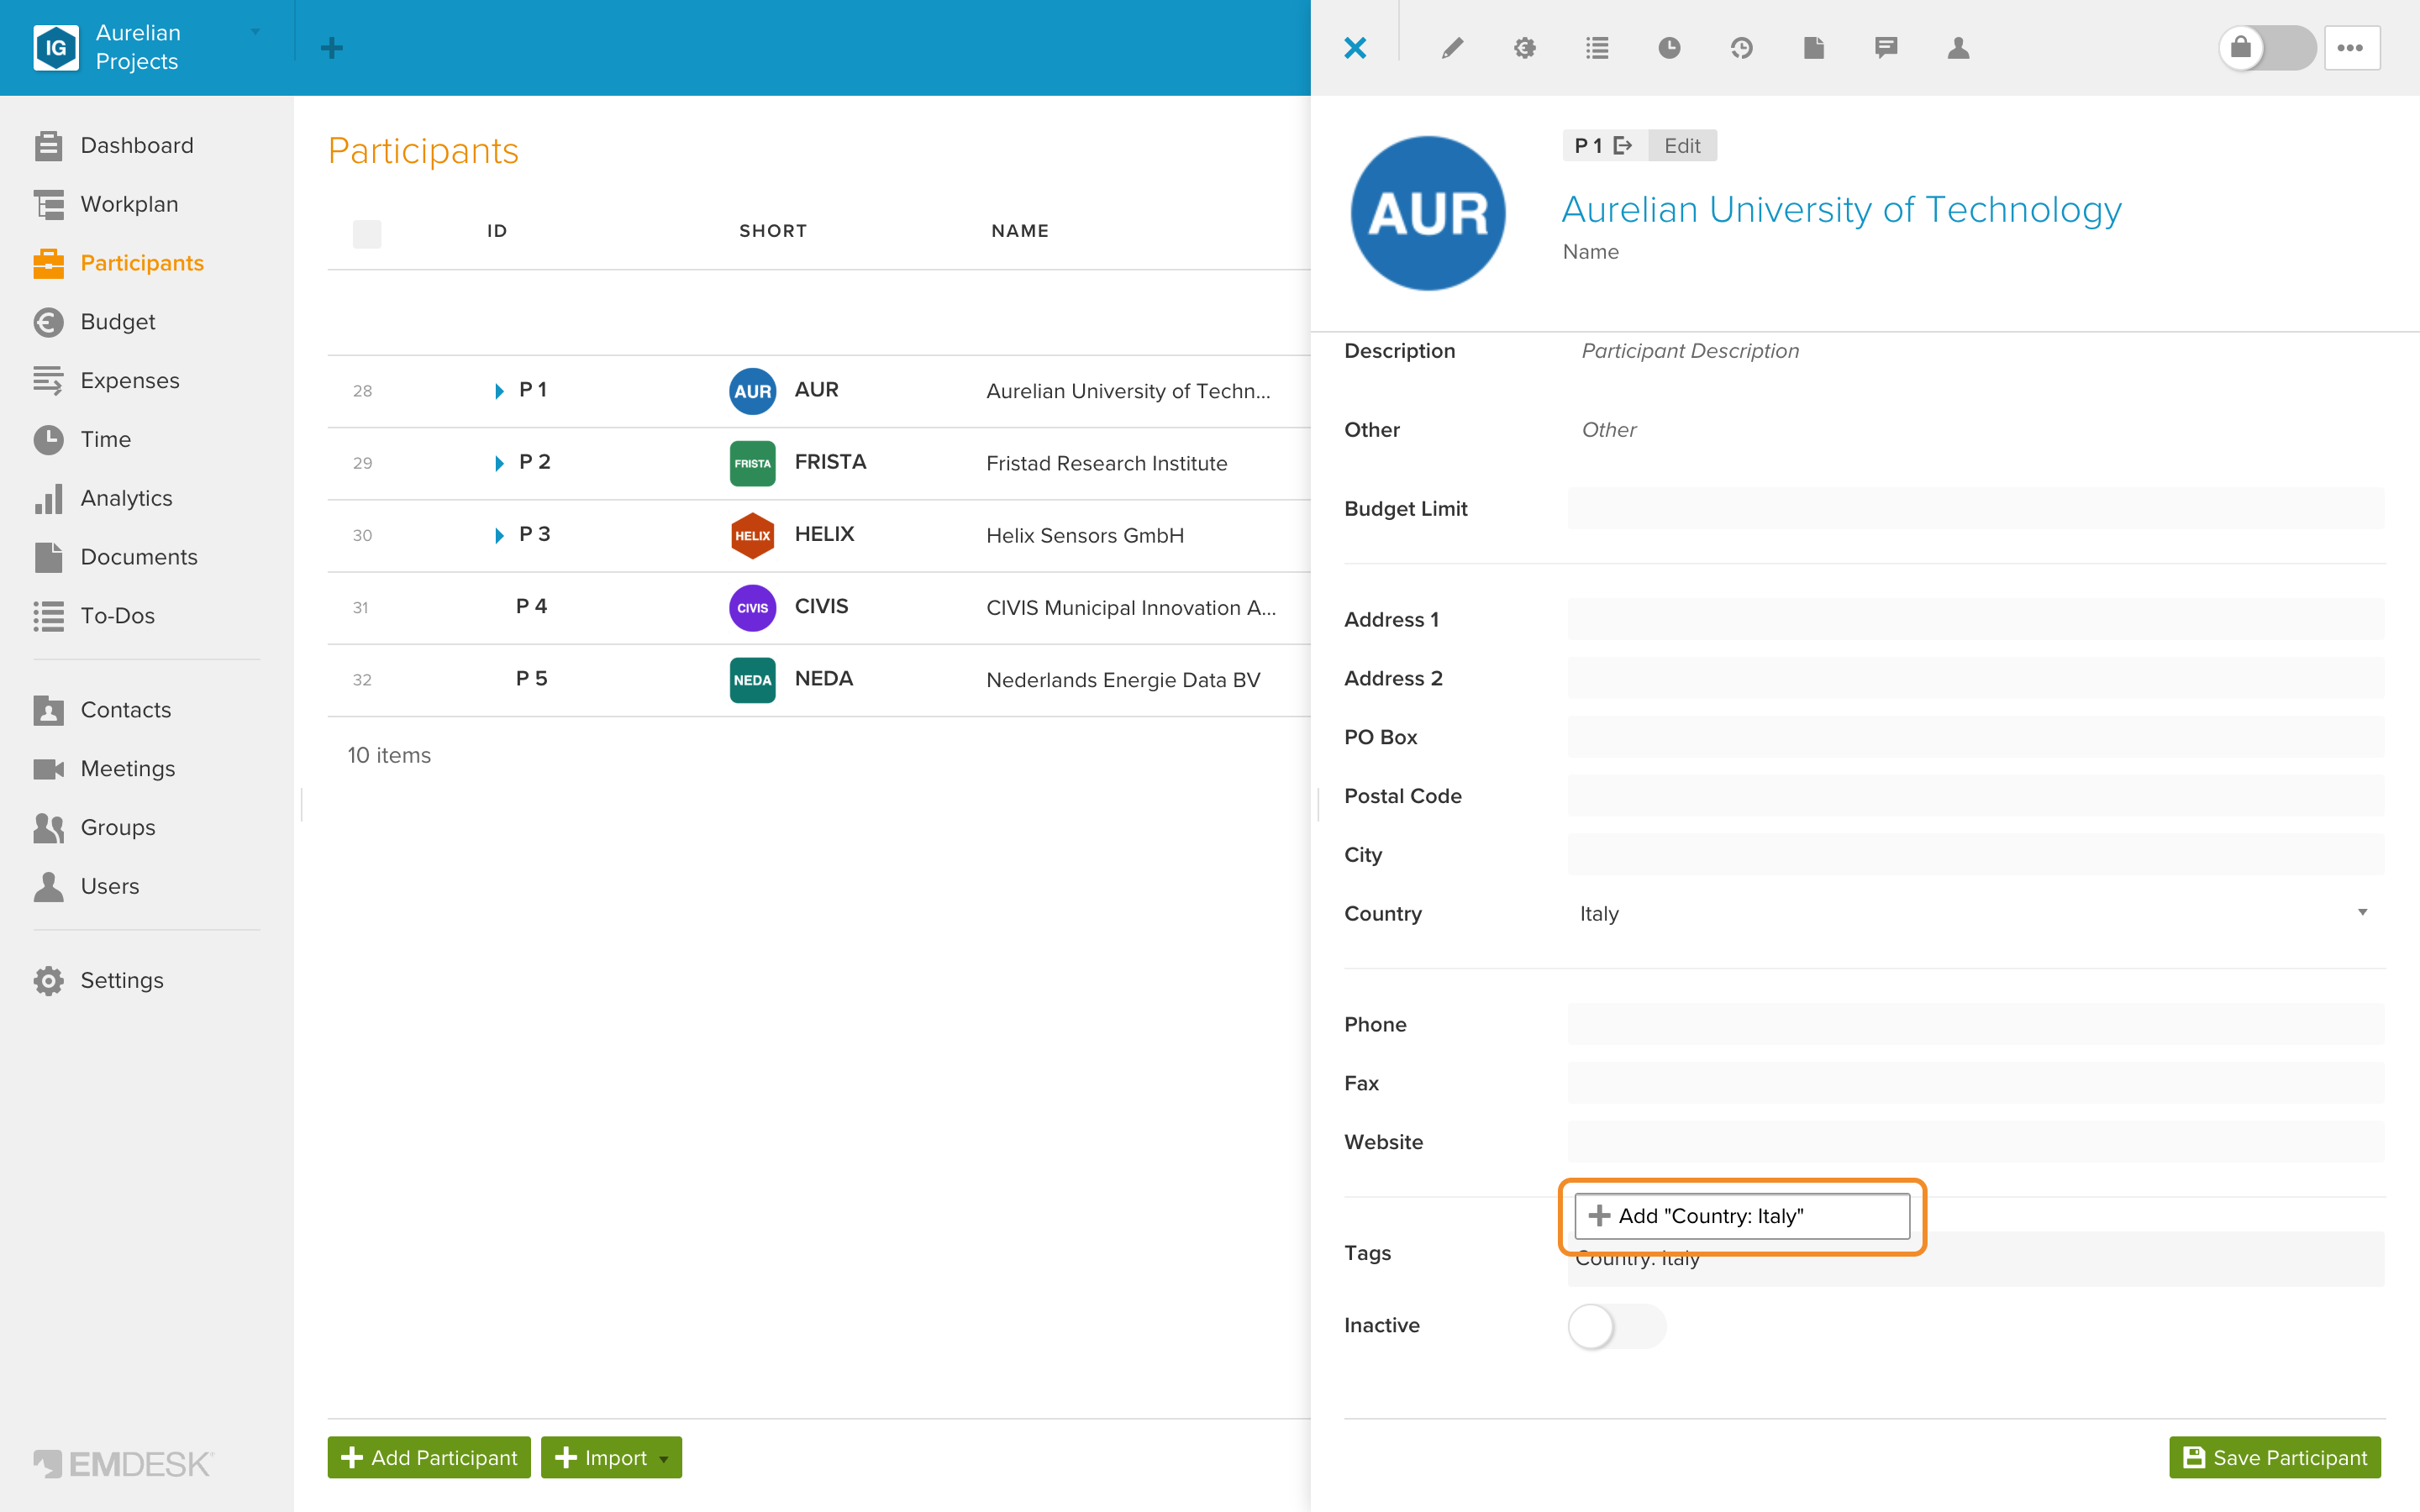Image resolution: width=2420 pixels, height=1512 pixels.
Task: Open Budget in the sidebar
Action: click(x=117, y=322)
